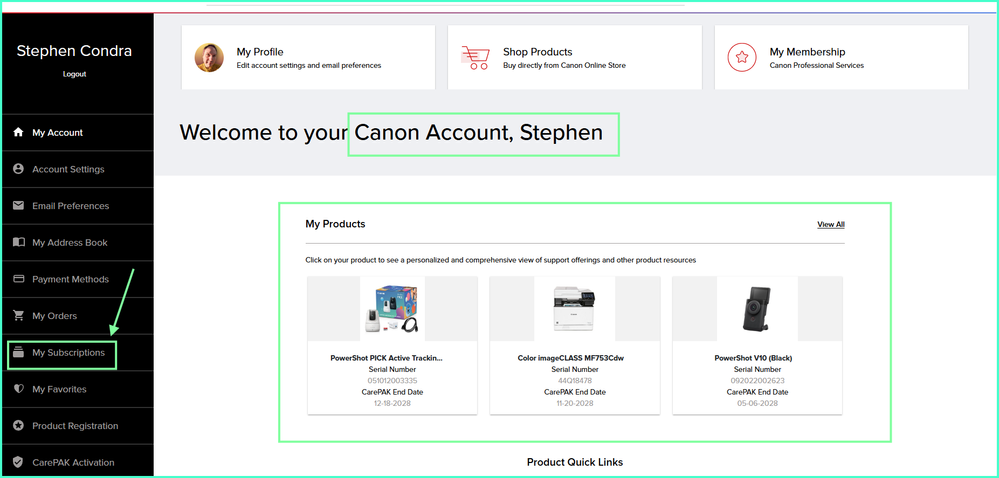This screenshot has width=999, height=478.
Task: Open the My Membership card
Action: pyautogui.click(x=841, y=57)
